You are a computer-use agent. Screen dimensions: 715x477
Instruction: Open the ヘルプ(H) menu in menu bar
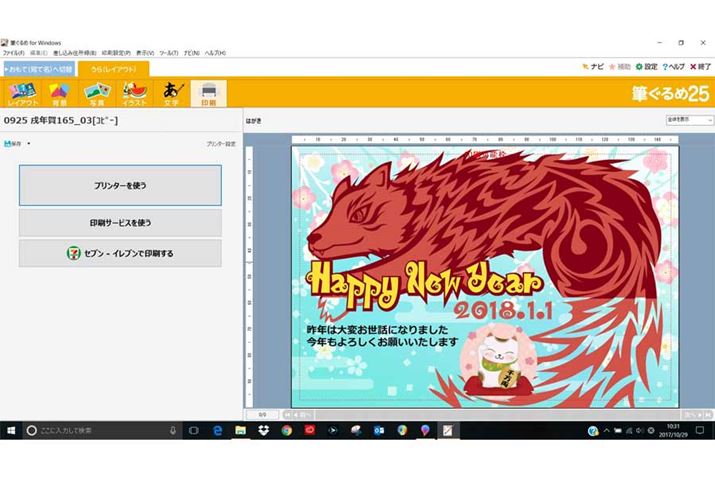[x=215, y=53]
